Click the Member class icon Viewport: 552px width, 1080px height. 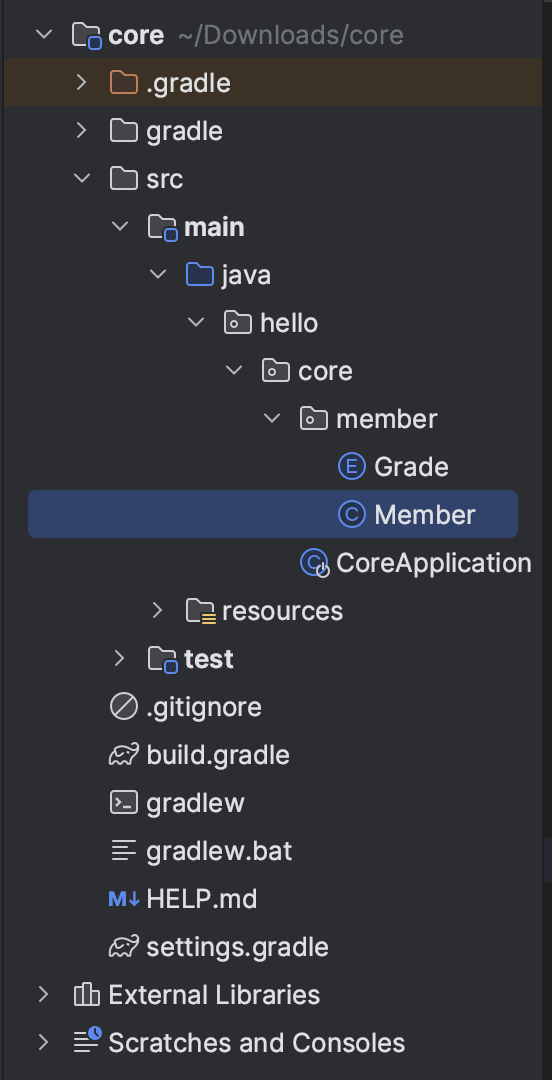coord(351,515)
